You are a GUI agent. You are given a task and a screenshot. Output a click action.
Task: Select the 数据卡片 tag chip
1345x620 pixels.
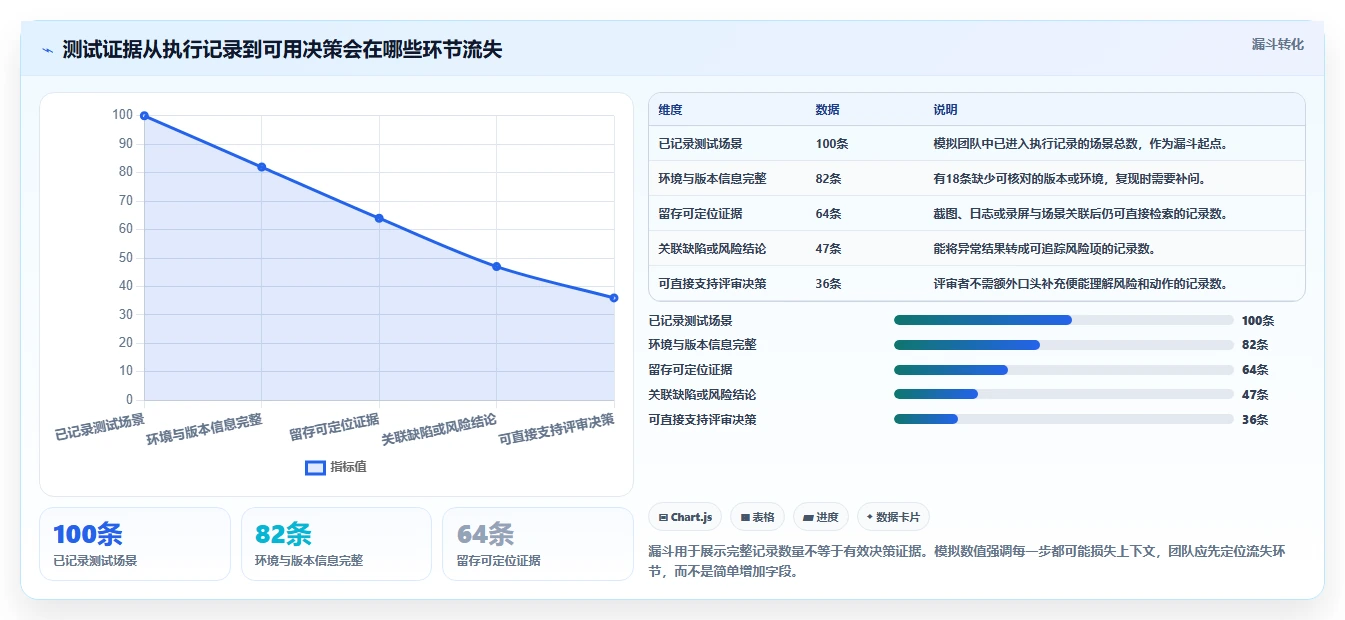point(894,517)
